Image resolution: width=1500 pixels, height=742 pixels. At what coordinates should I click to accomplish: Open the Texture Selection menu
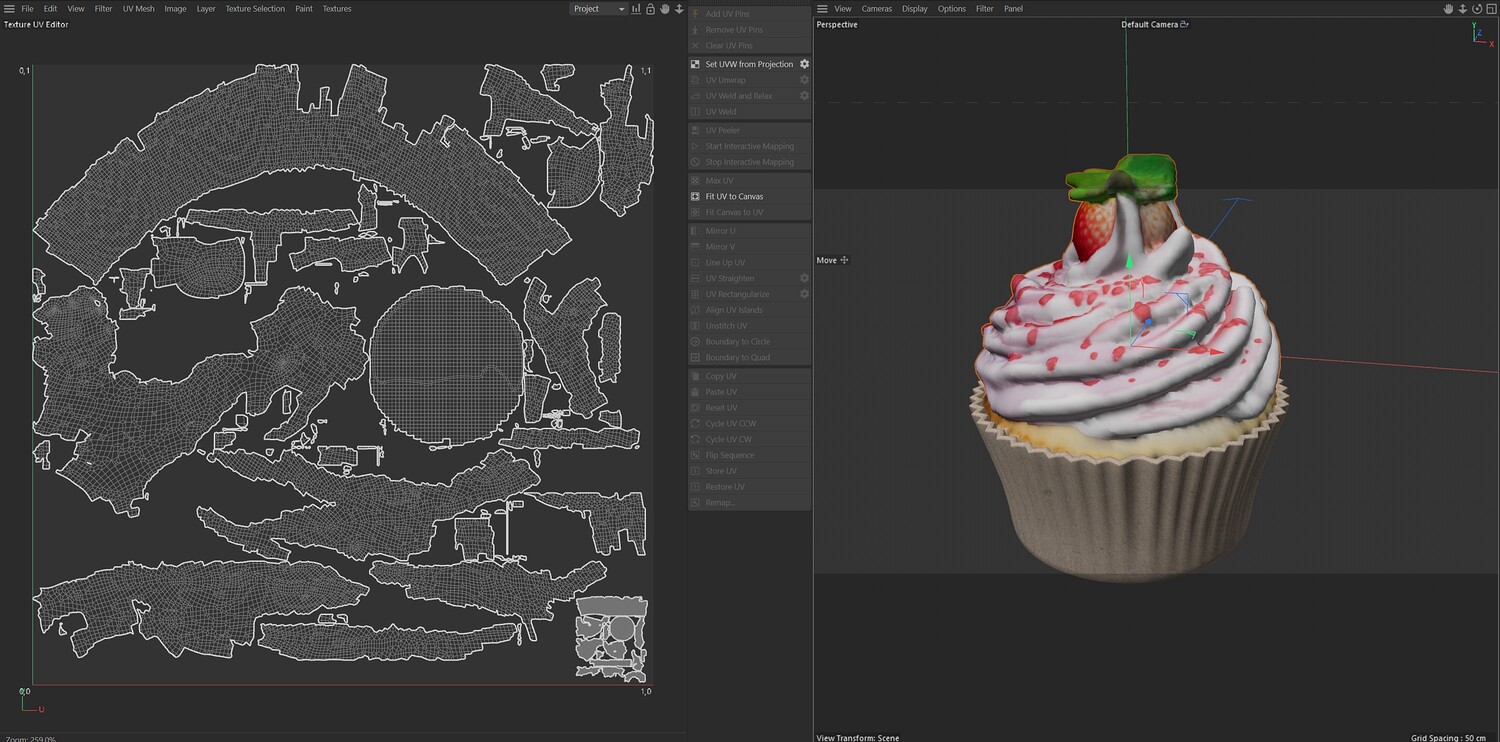(255, 9)
